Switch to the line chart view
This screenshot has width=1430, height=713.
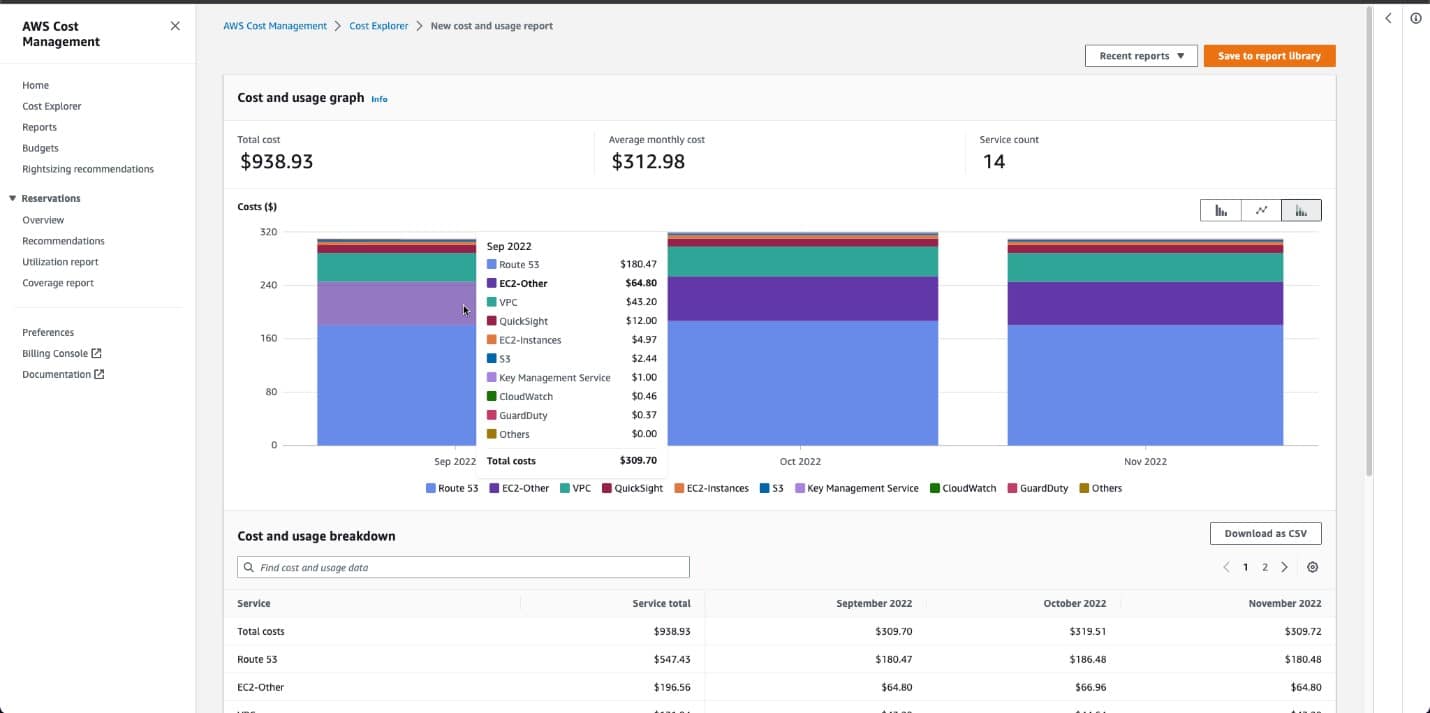[1260, 210]
